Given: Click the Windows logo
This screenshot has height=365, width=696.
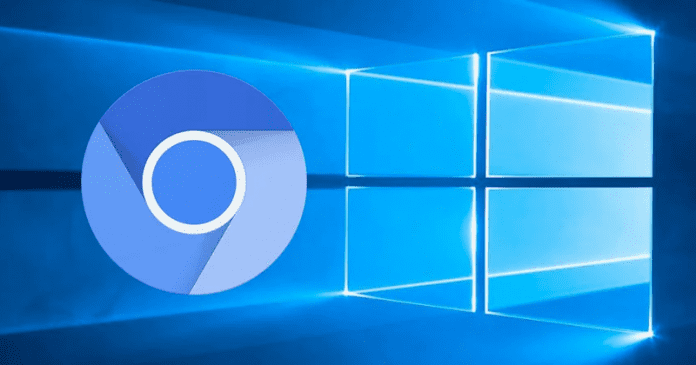Looking at the screenshot, I should [500, 182].
